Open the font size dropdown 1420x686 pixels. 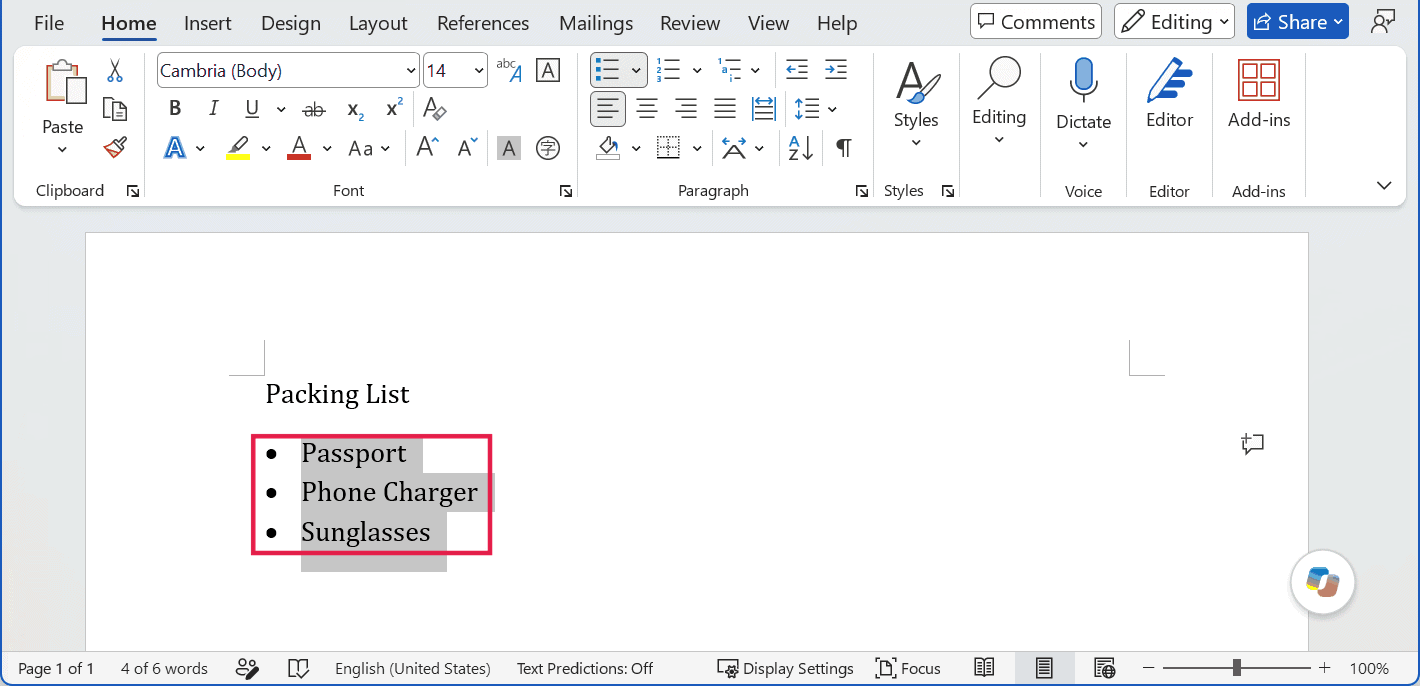[x=479, y=71]
